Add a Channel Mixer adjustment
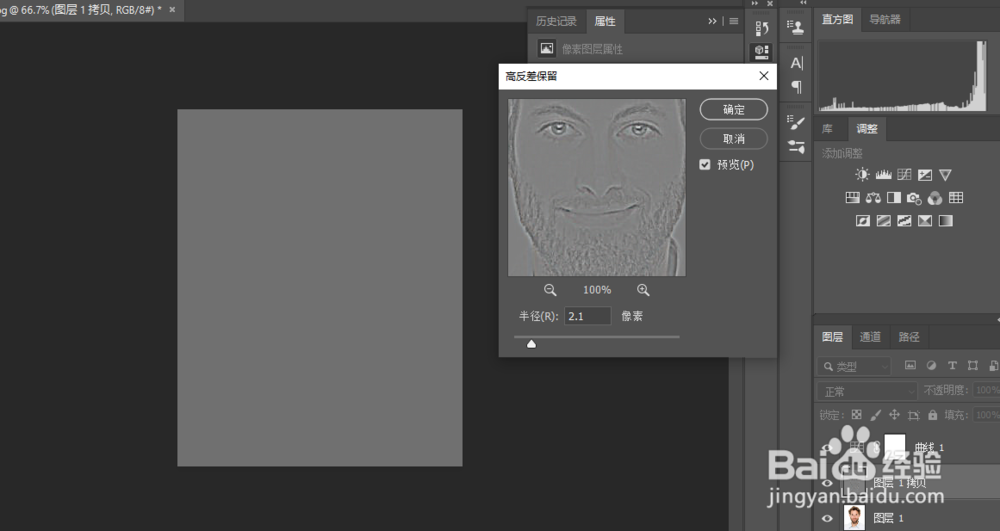 coord(935,198)
